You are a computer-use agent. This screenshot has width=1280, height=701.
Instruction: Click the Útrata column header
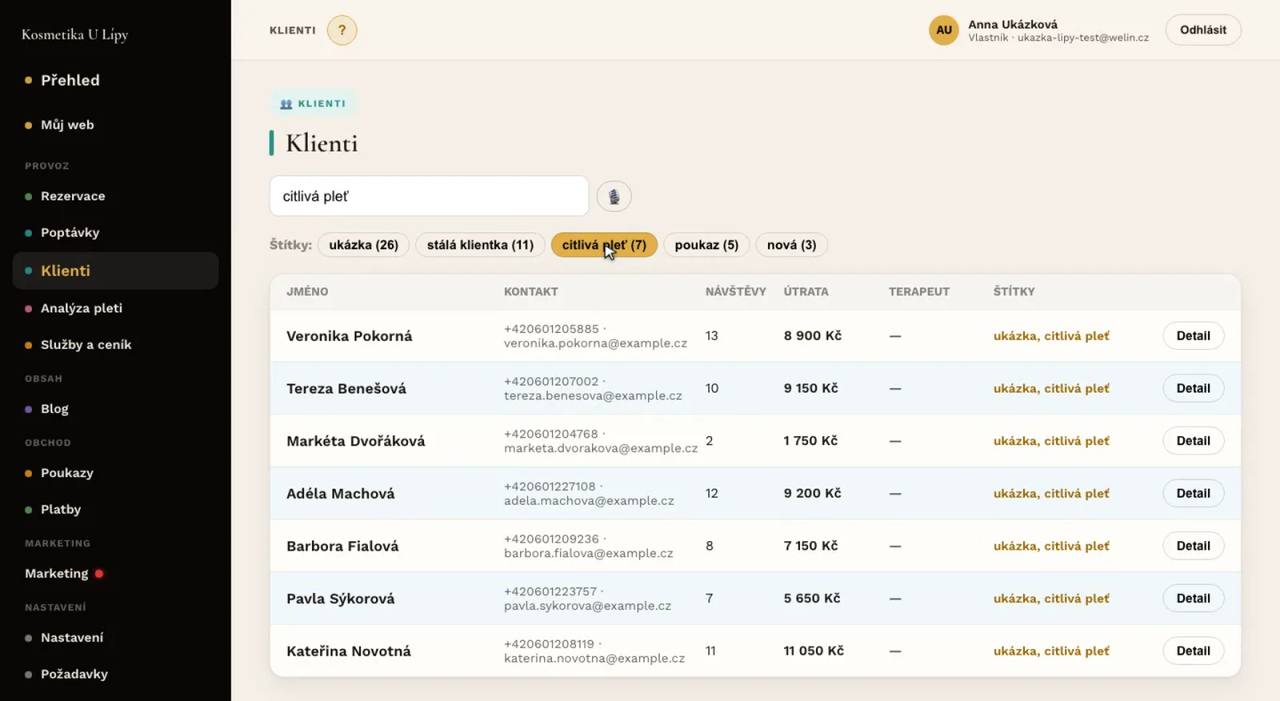point(806,292)
